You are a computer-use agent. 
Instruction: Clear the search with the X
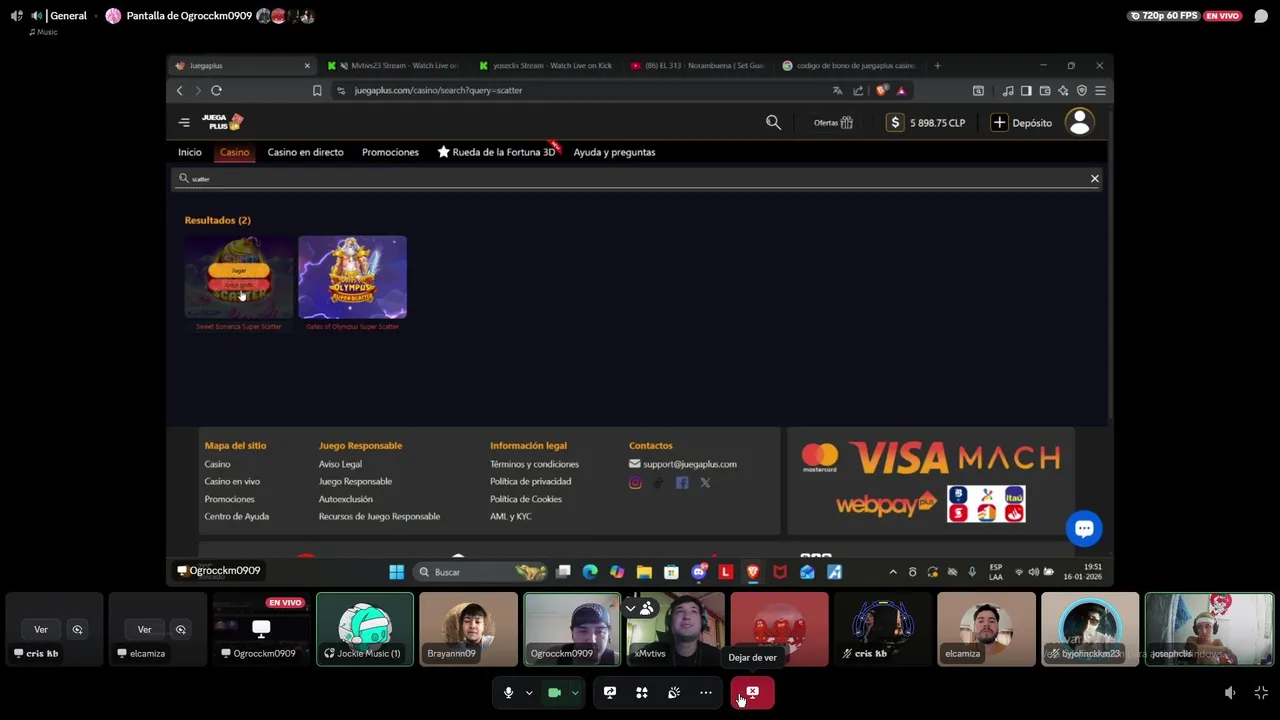[1094, 178]
